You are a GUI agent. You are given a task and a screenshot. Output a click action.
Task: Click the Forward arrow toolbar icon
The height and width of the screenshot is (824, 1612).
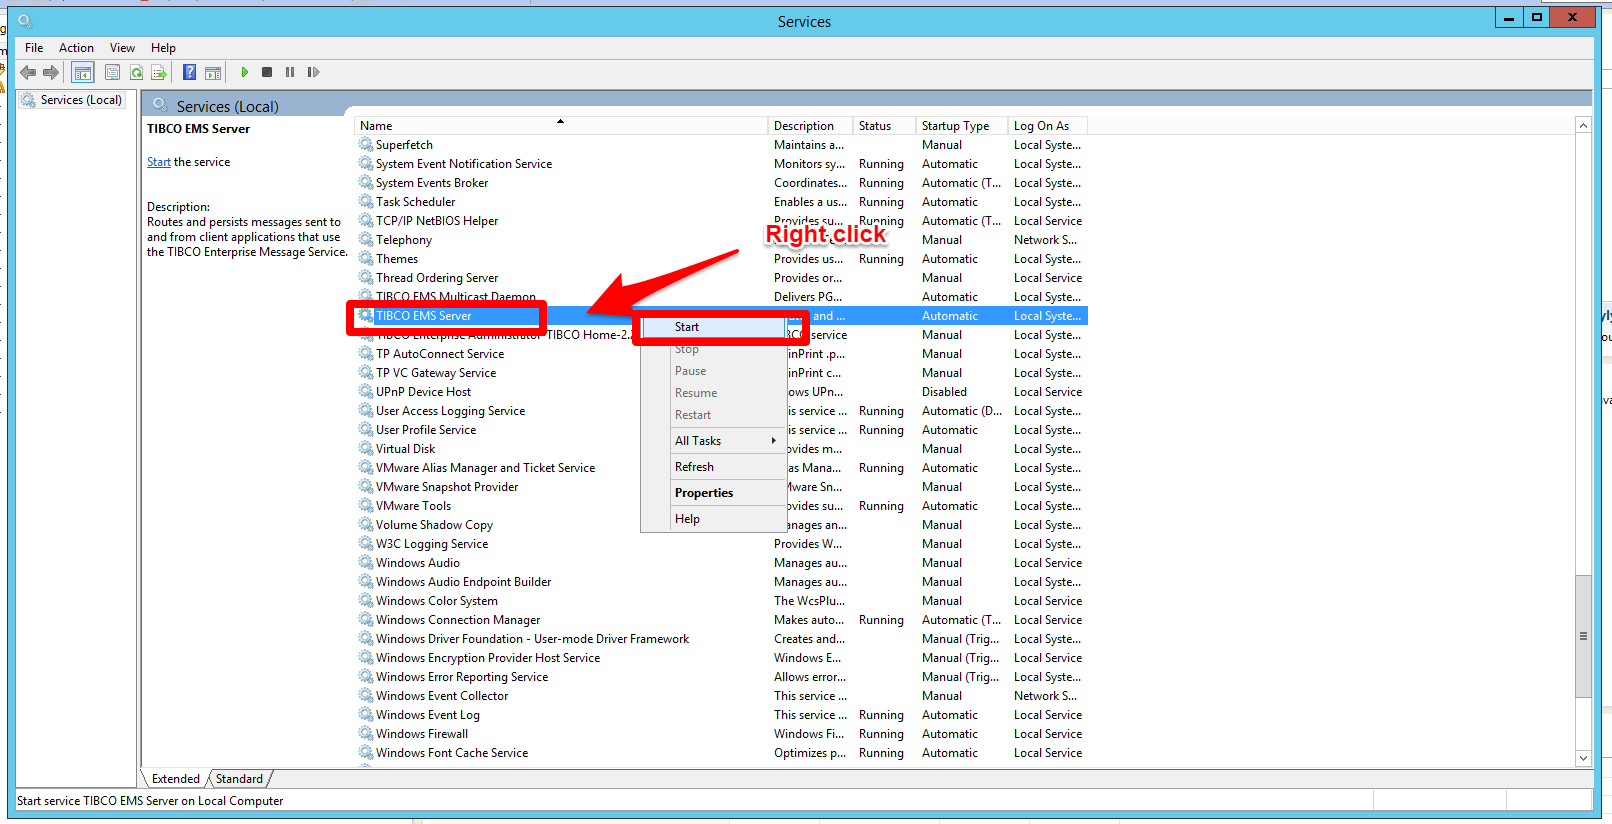51,72
